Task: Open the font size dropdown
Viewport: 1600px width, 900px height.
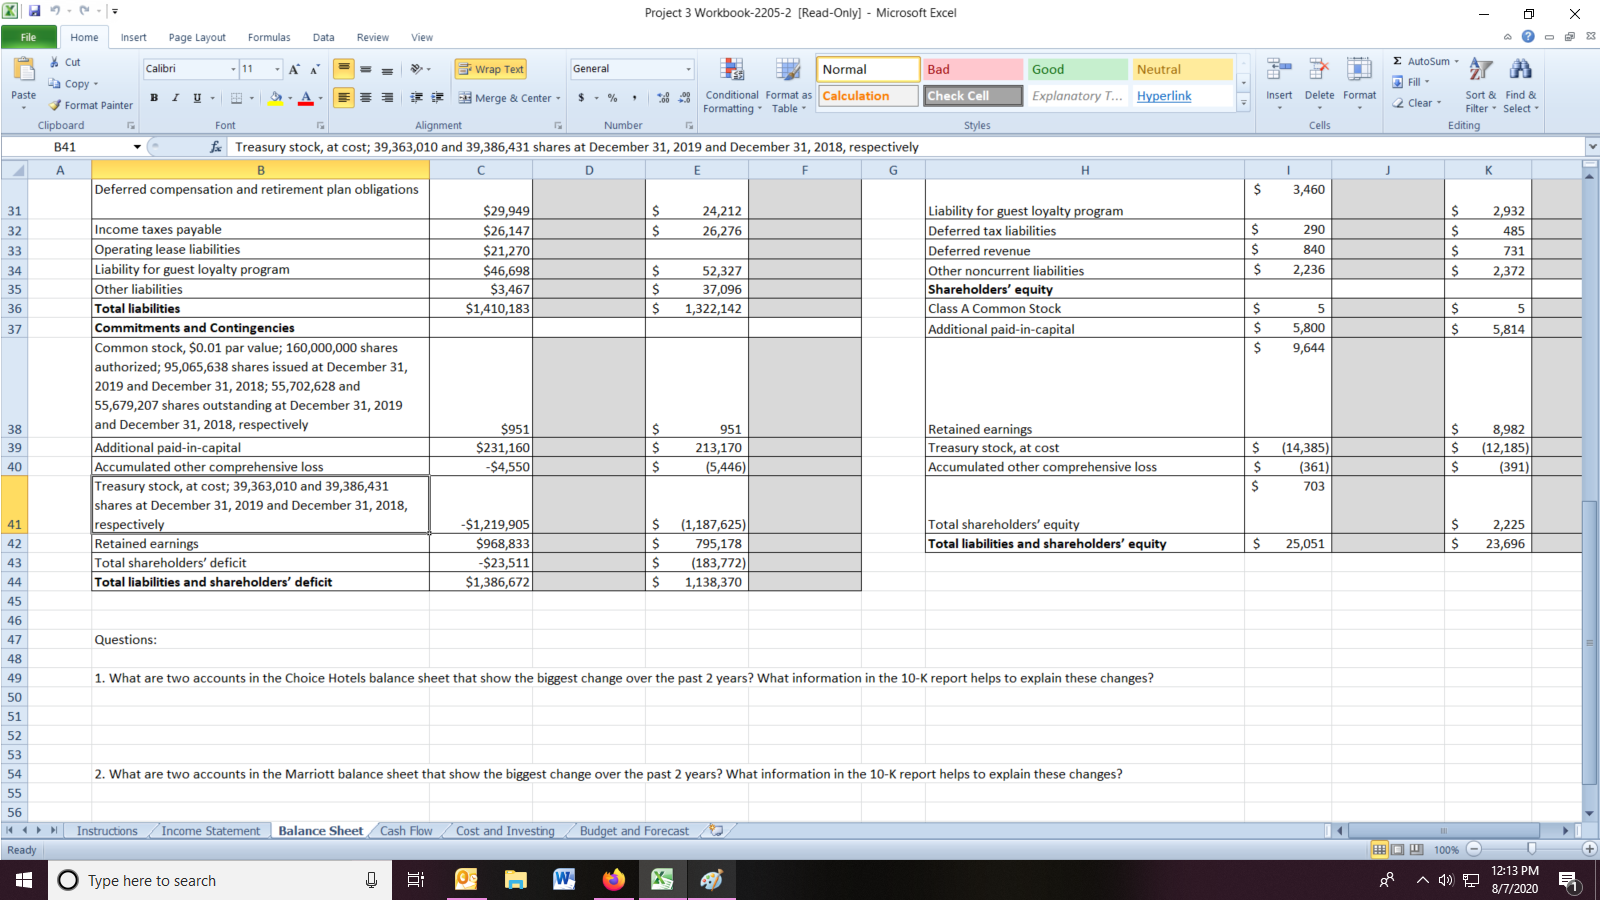Action: 276,69
